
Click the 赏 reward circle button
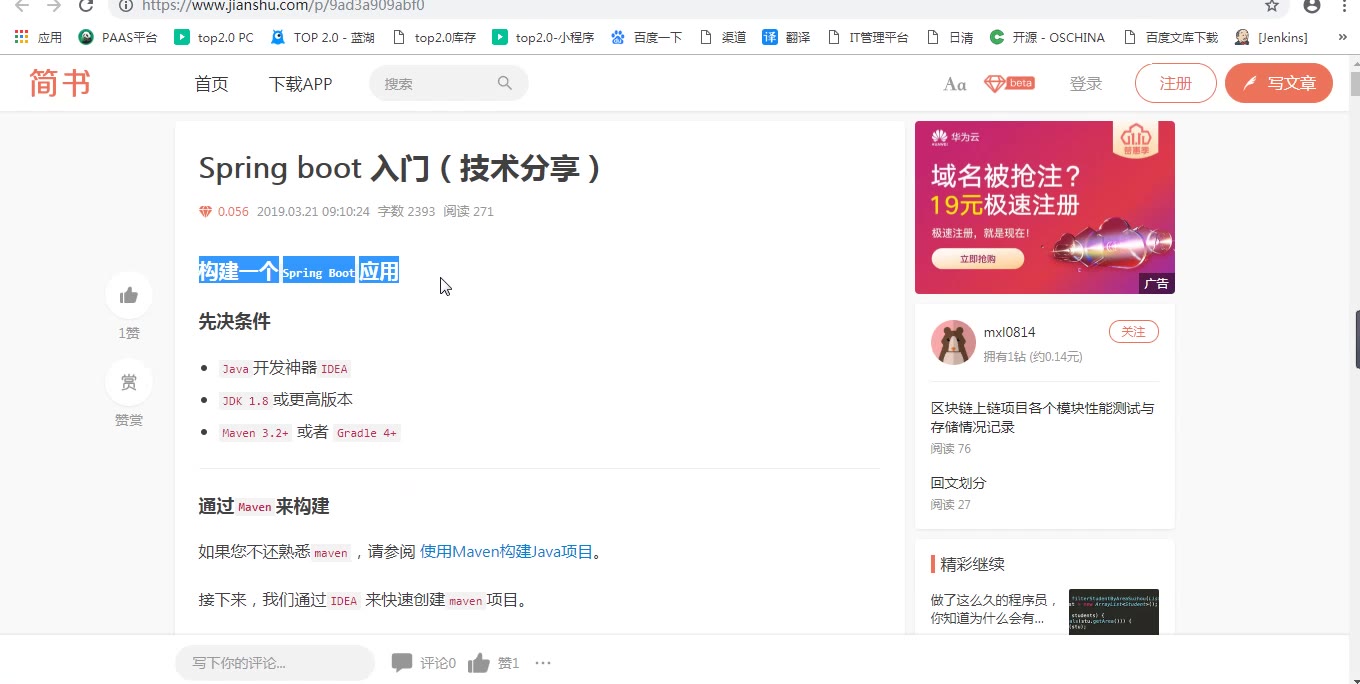click(129, 382)
